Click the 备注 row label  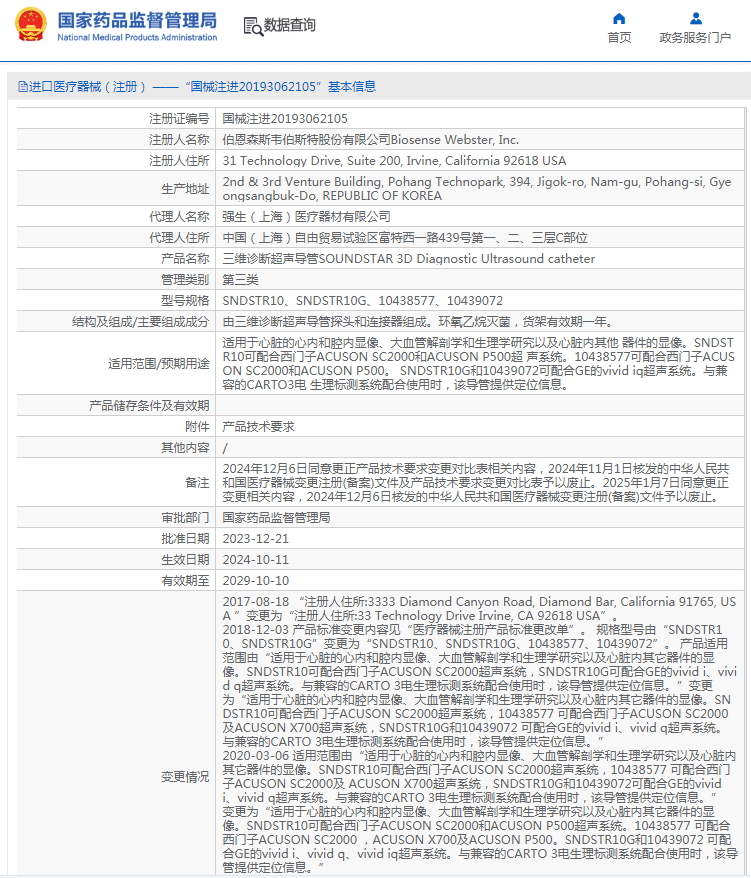(x=197, y=483)
